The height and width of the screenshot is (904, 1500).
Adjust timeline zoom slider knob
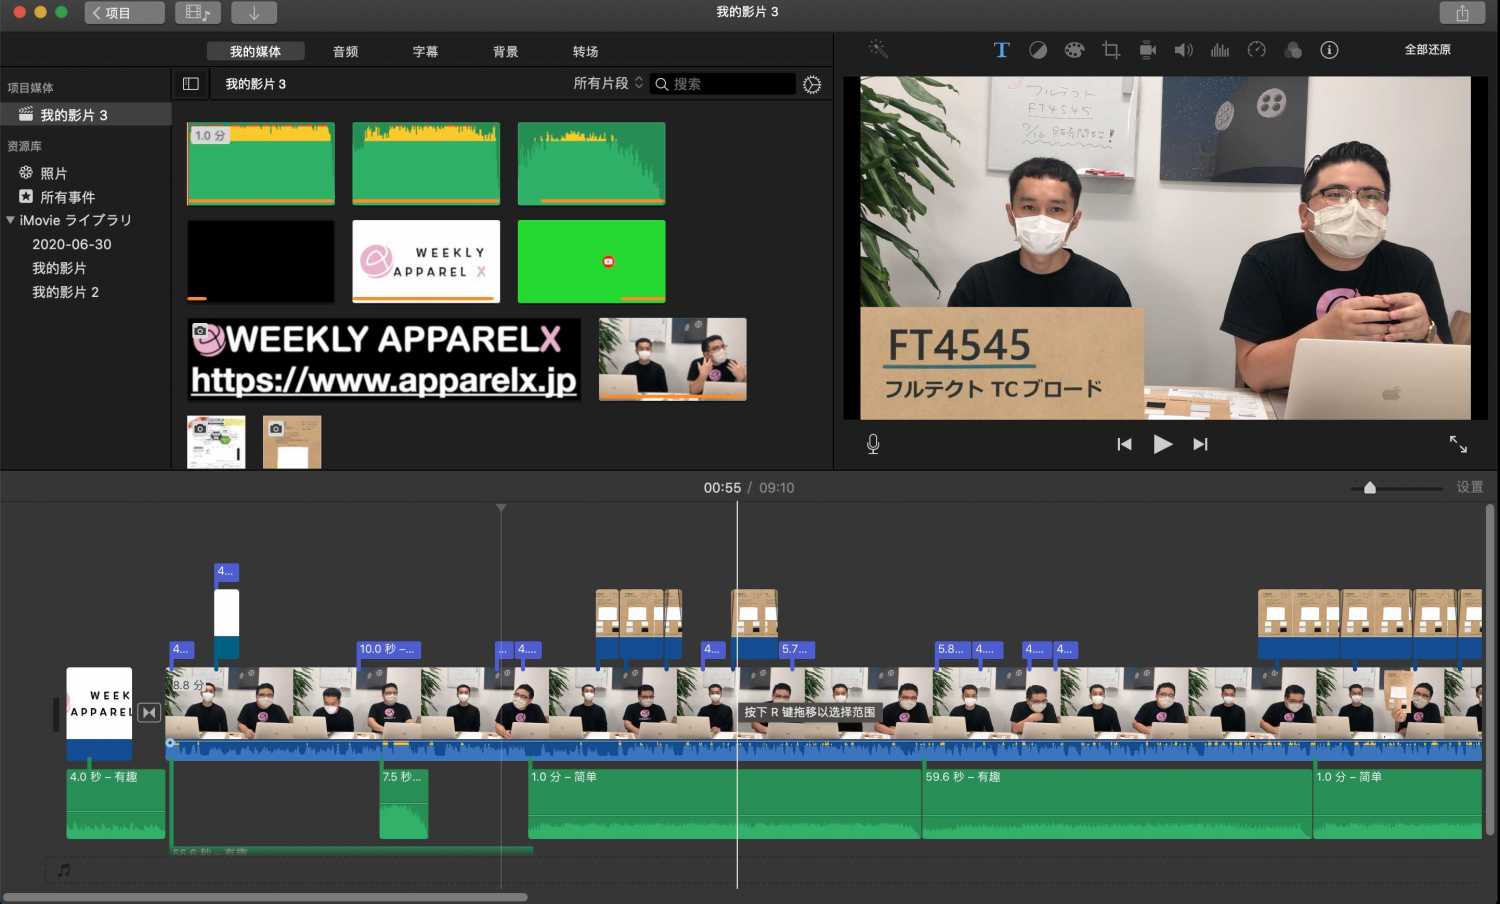(1370, 488)
